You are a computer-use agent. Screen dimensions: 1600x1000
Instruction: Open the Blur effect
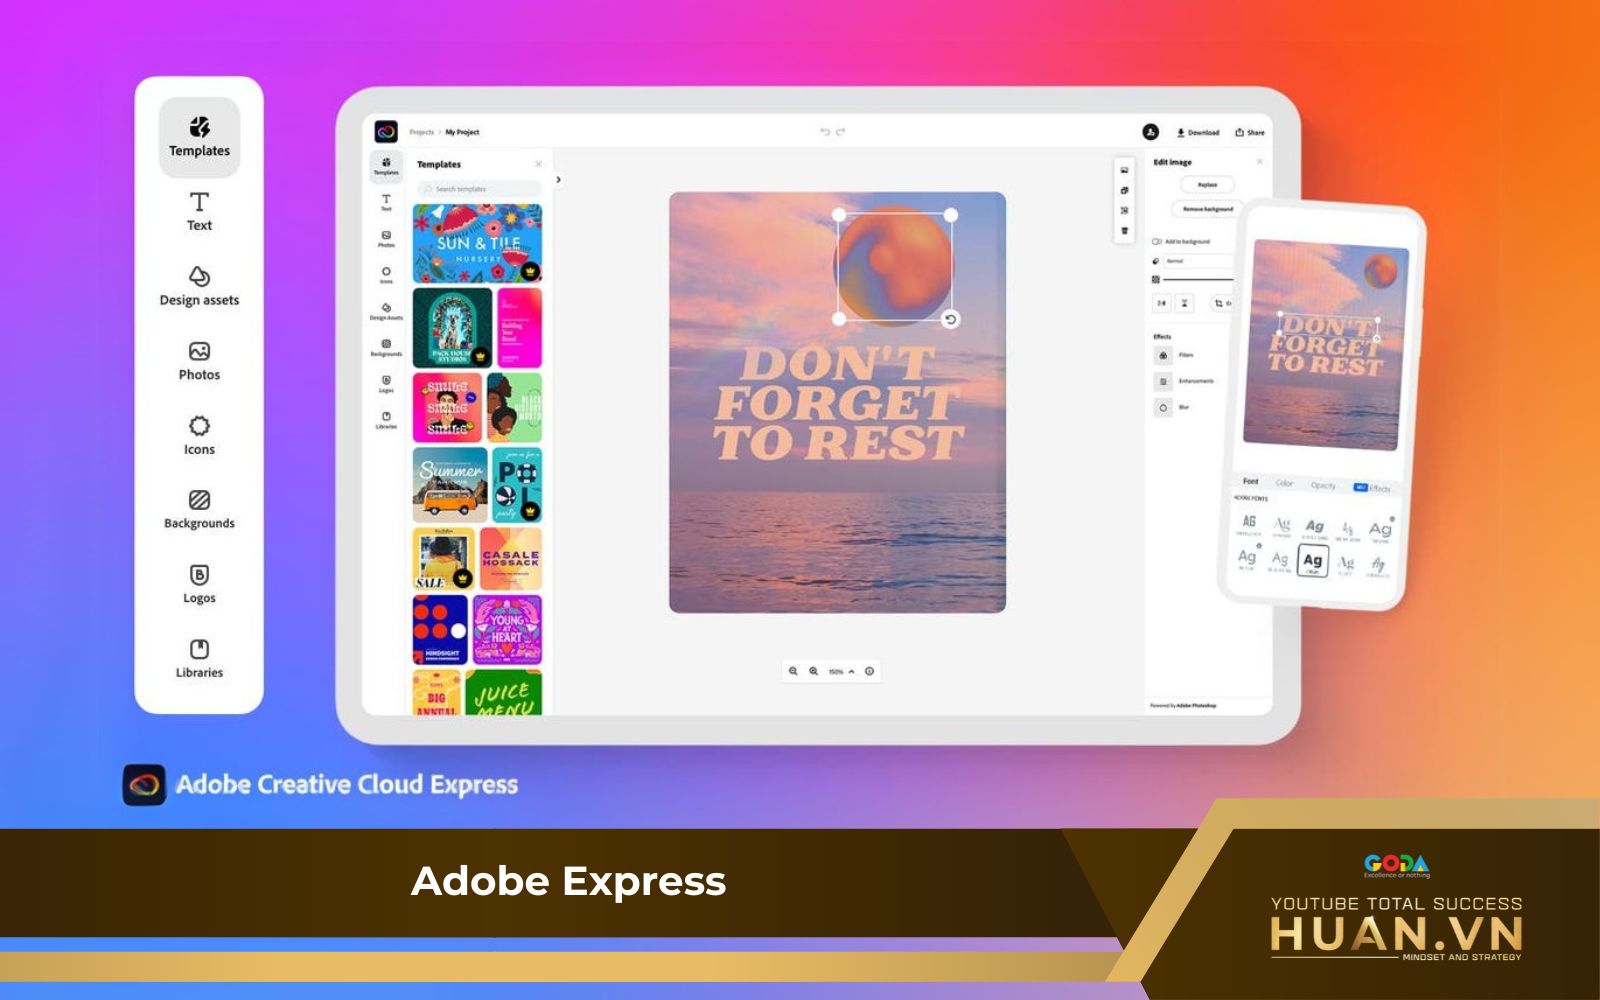tap(1172, 408)
